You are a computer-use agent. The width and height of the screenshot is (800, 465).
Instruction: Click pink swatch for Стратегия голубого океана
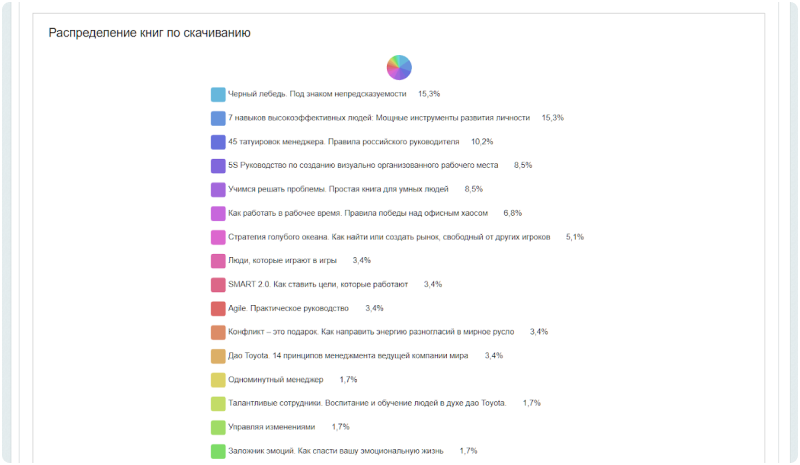coord(218,237)
